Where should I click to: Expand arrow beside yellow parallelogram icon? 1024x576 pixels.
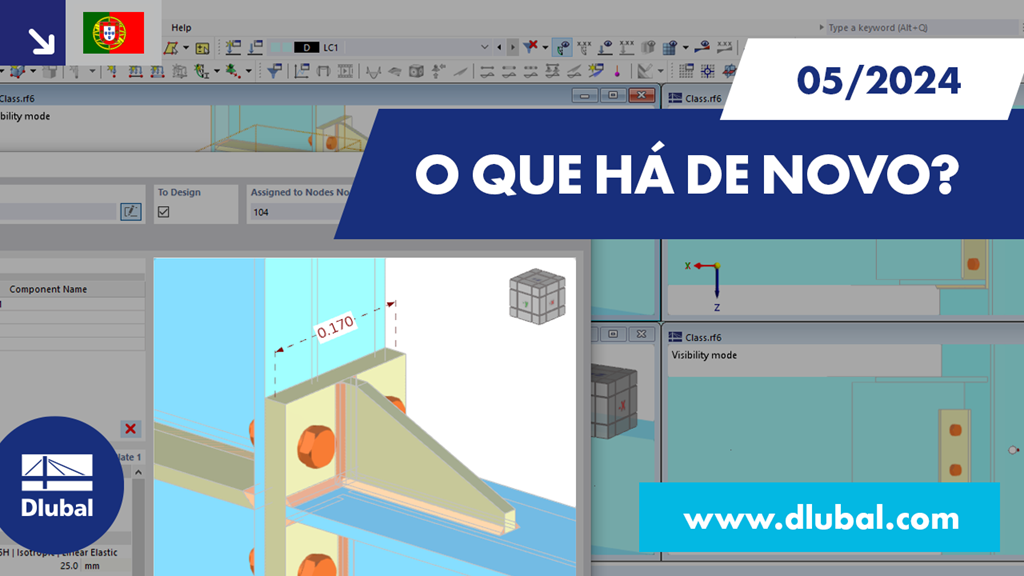pyautogui.click(x=186, y=48)
